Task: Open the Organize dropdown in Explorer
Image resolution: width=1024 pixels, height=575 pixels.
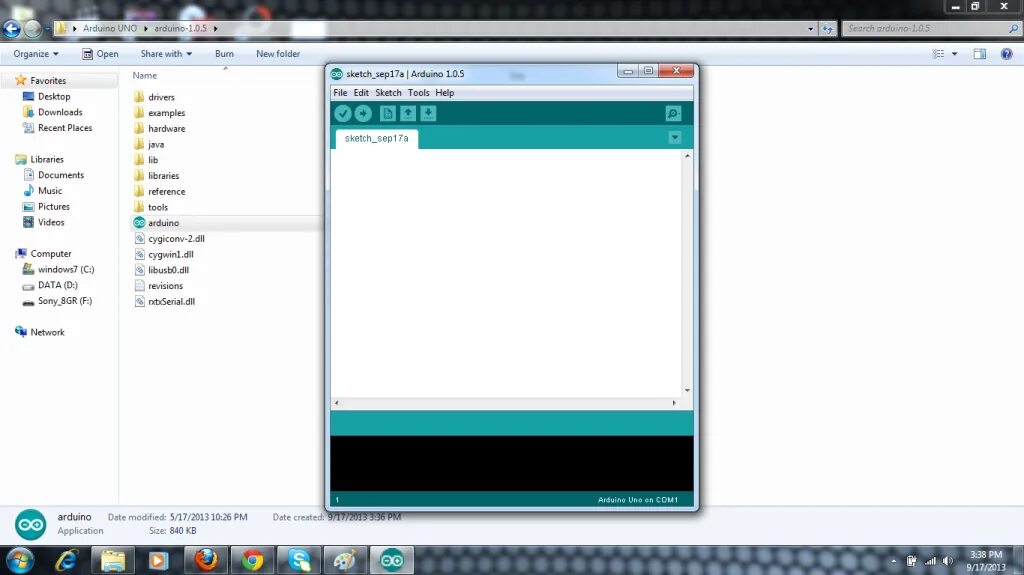Action: (36, 54)
